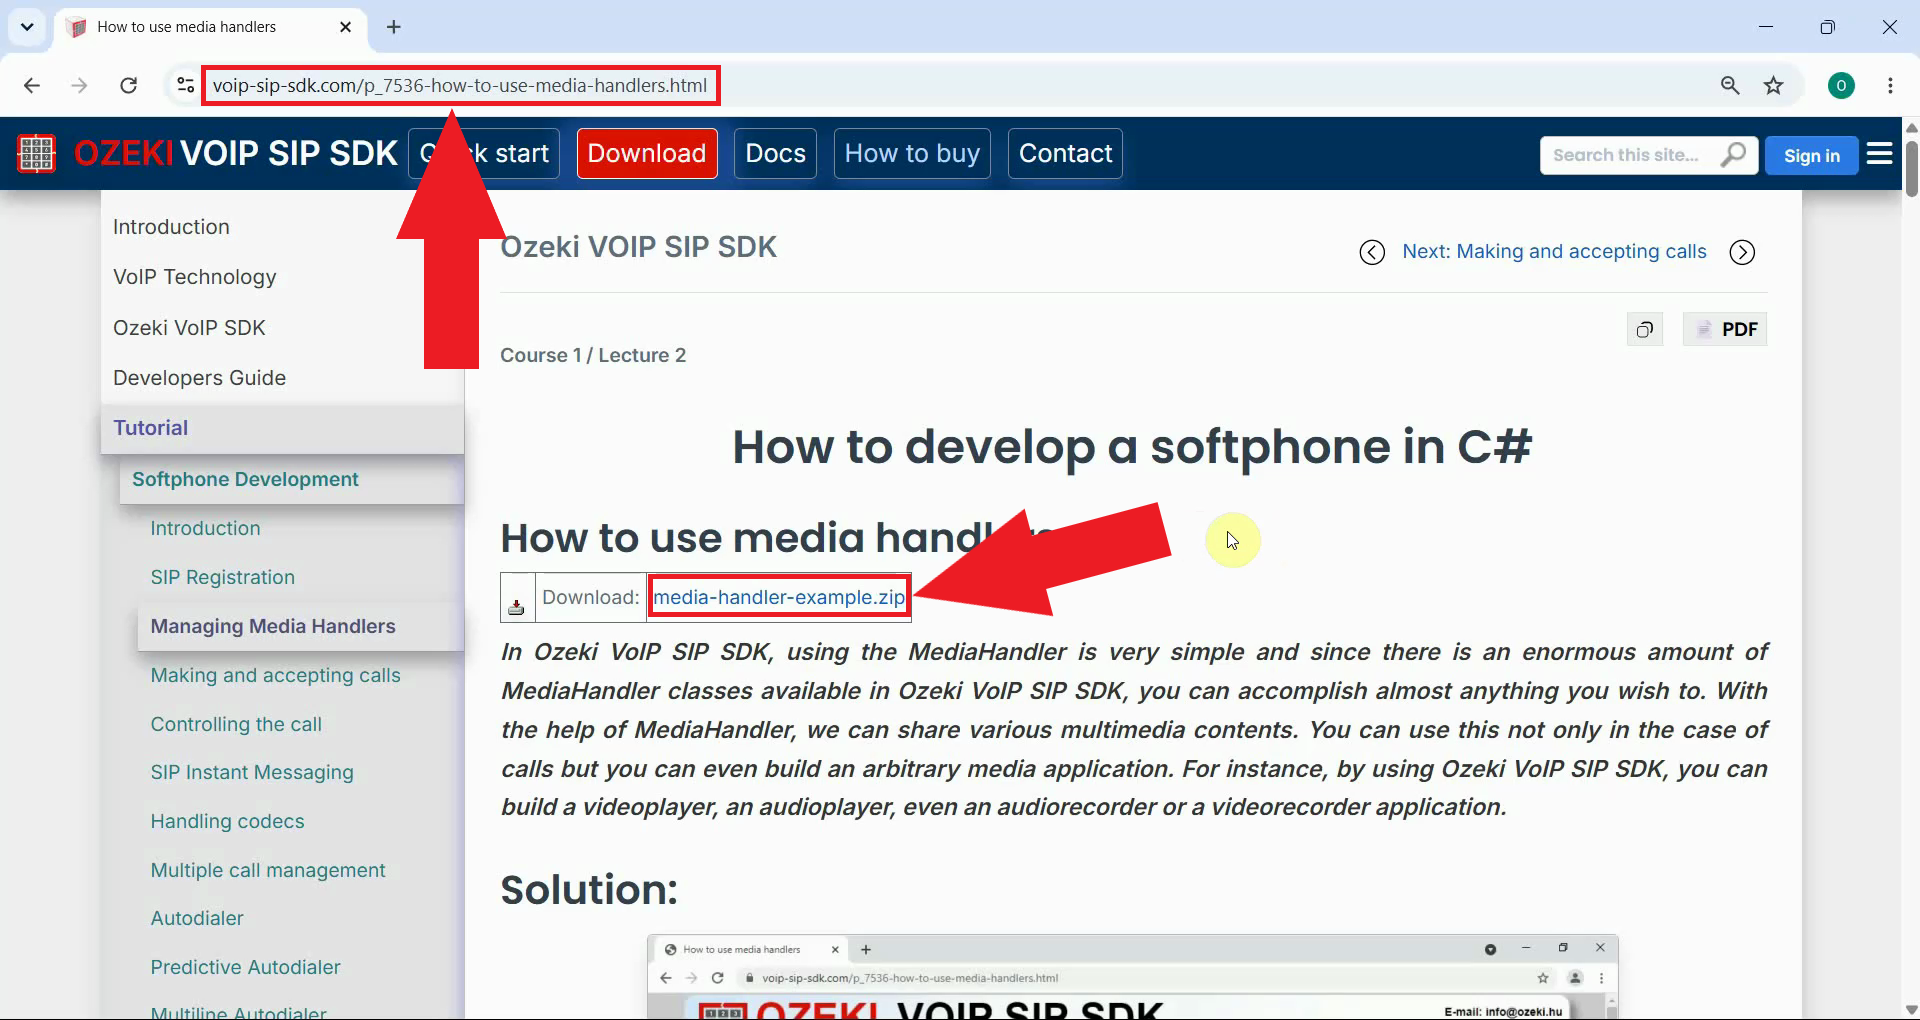The image size is (1920, 1020).
Task: Open Ozeki VoIP SDK in the sidebar
Action: [x=189, y=328]
